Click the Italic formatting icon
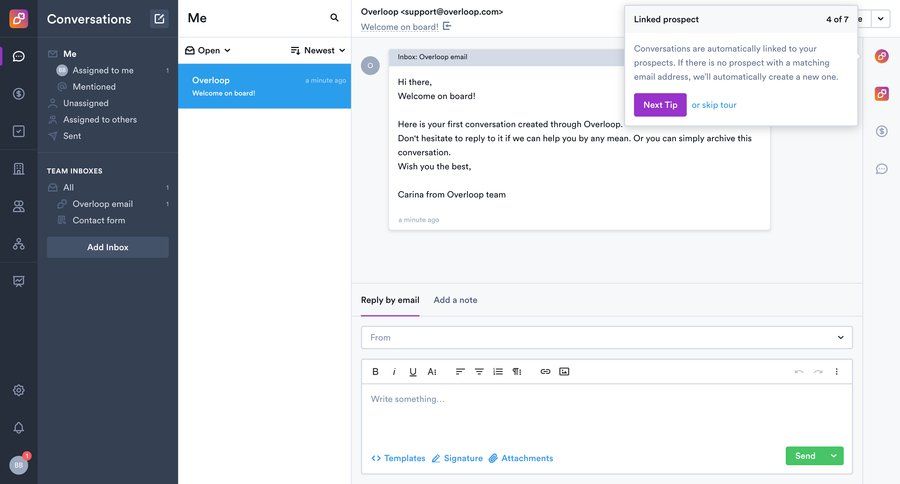 click(x=394, y=371)
